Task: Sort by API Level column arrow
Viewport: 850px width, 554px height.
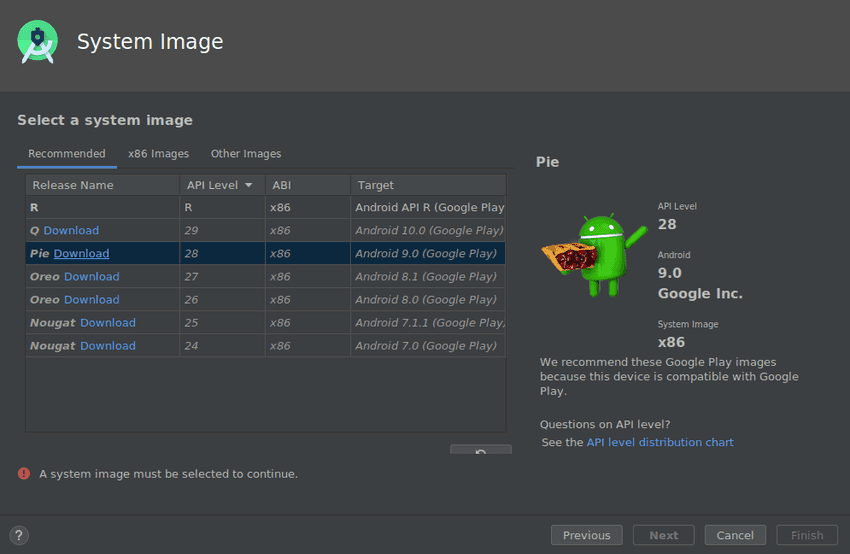Action: click(248, 185)
